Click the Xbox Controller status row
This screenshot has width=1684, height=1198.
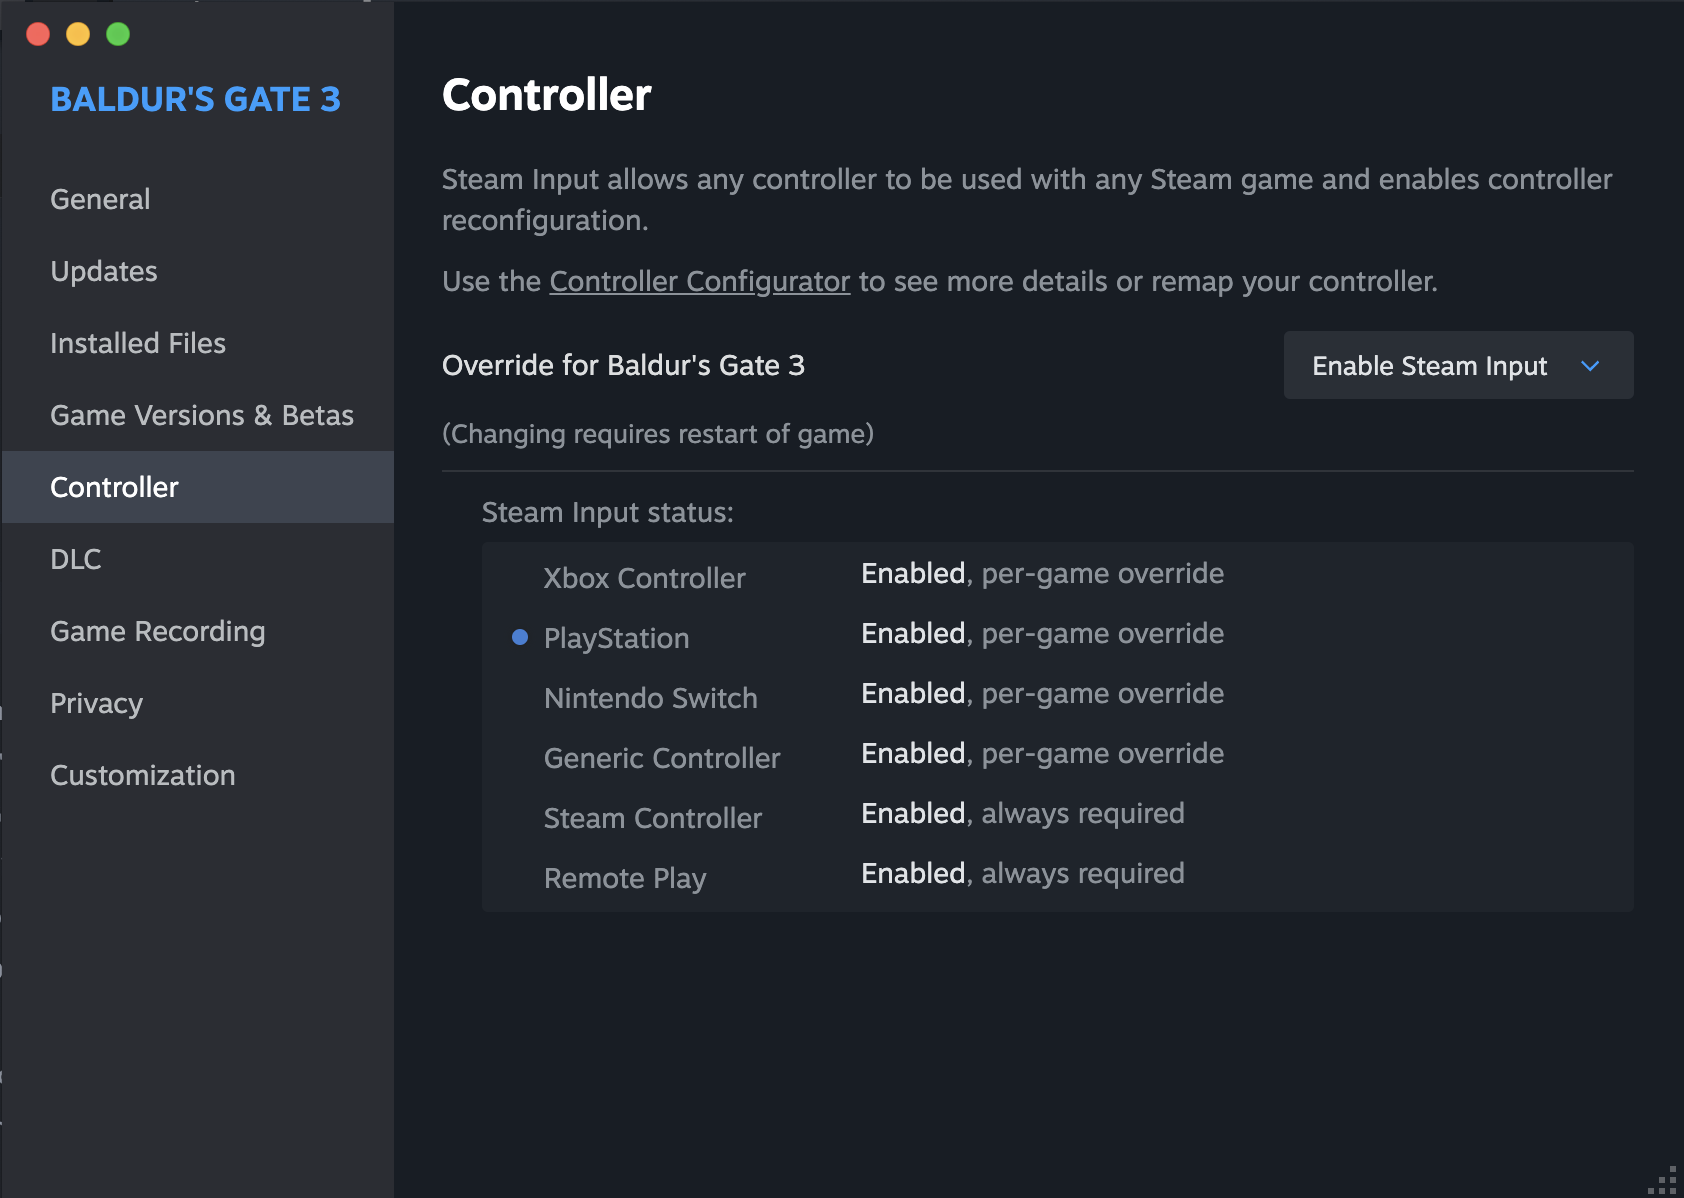645,578
